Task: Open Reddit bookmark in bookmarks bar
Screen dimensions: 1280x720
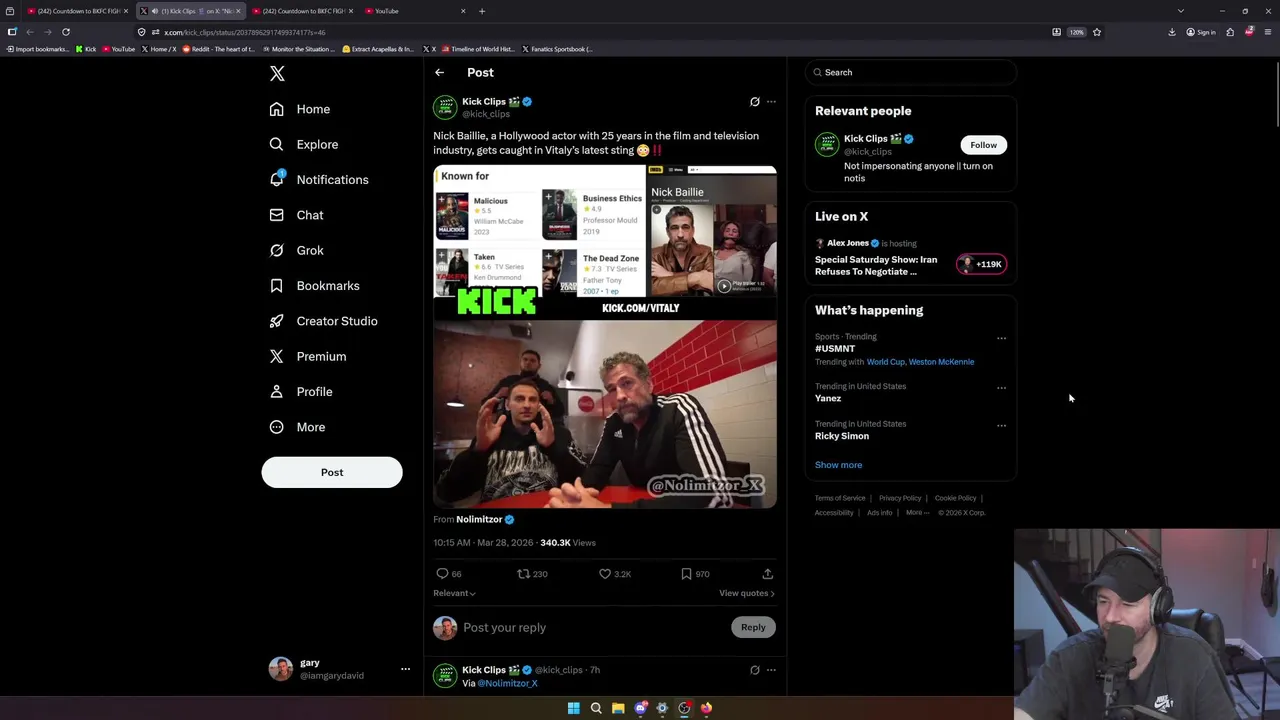Action: (x=218, y=49)
